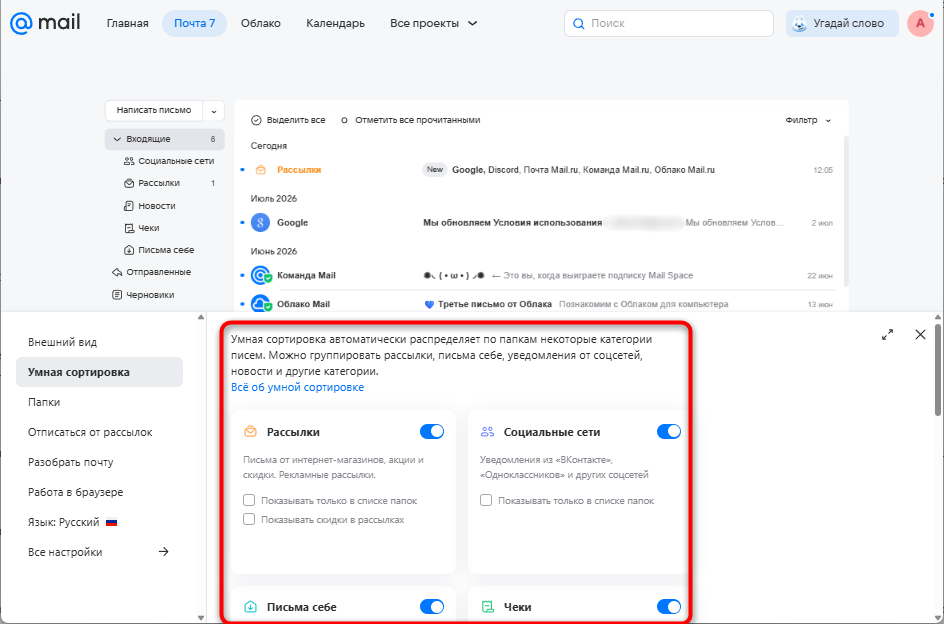This screenshot has width=944, height=624.
Task: Click the Письма себе folder icon in sidebar
Action: [128, 250]
